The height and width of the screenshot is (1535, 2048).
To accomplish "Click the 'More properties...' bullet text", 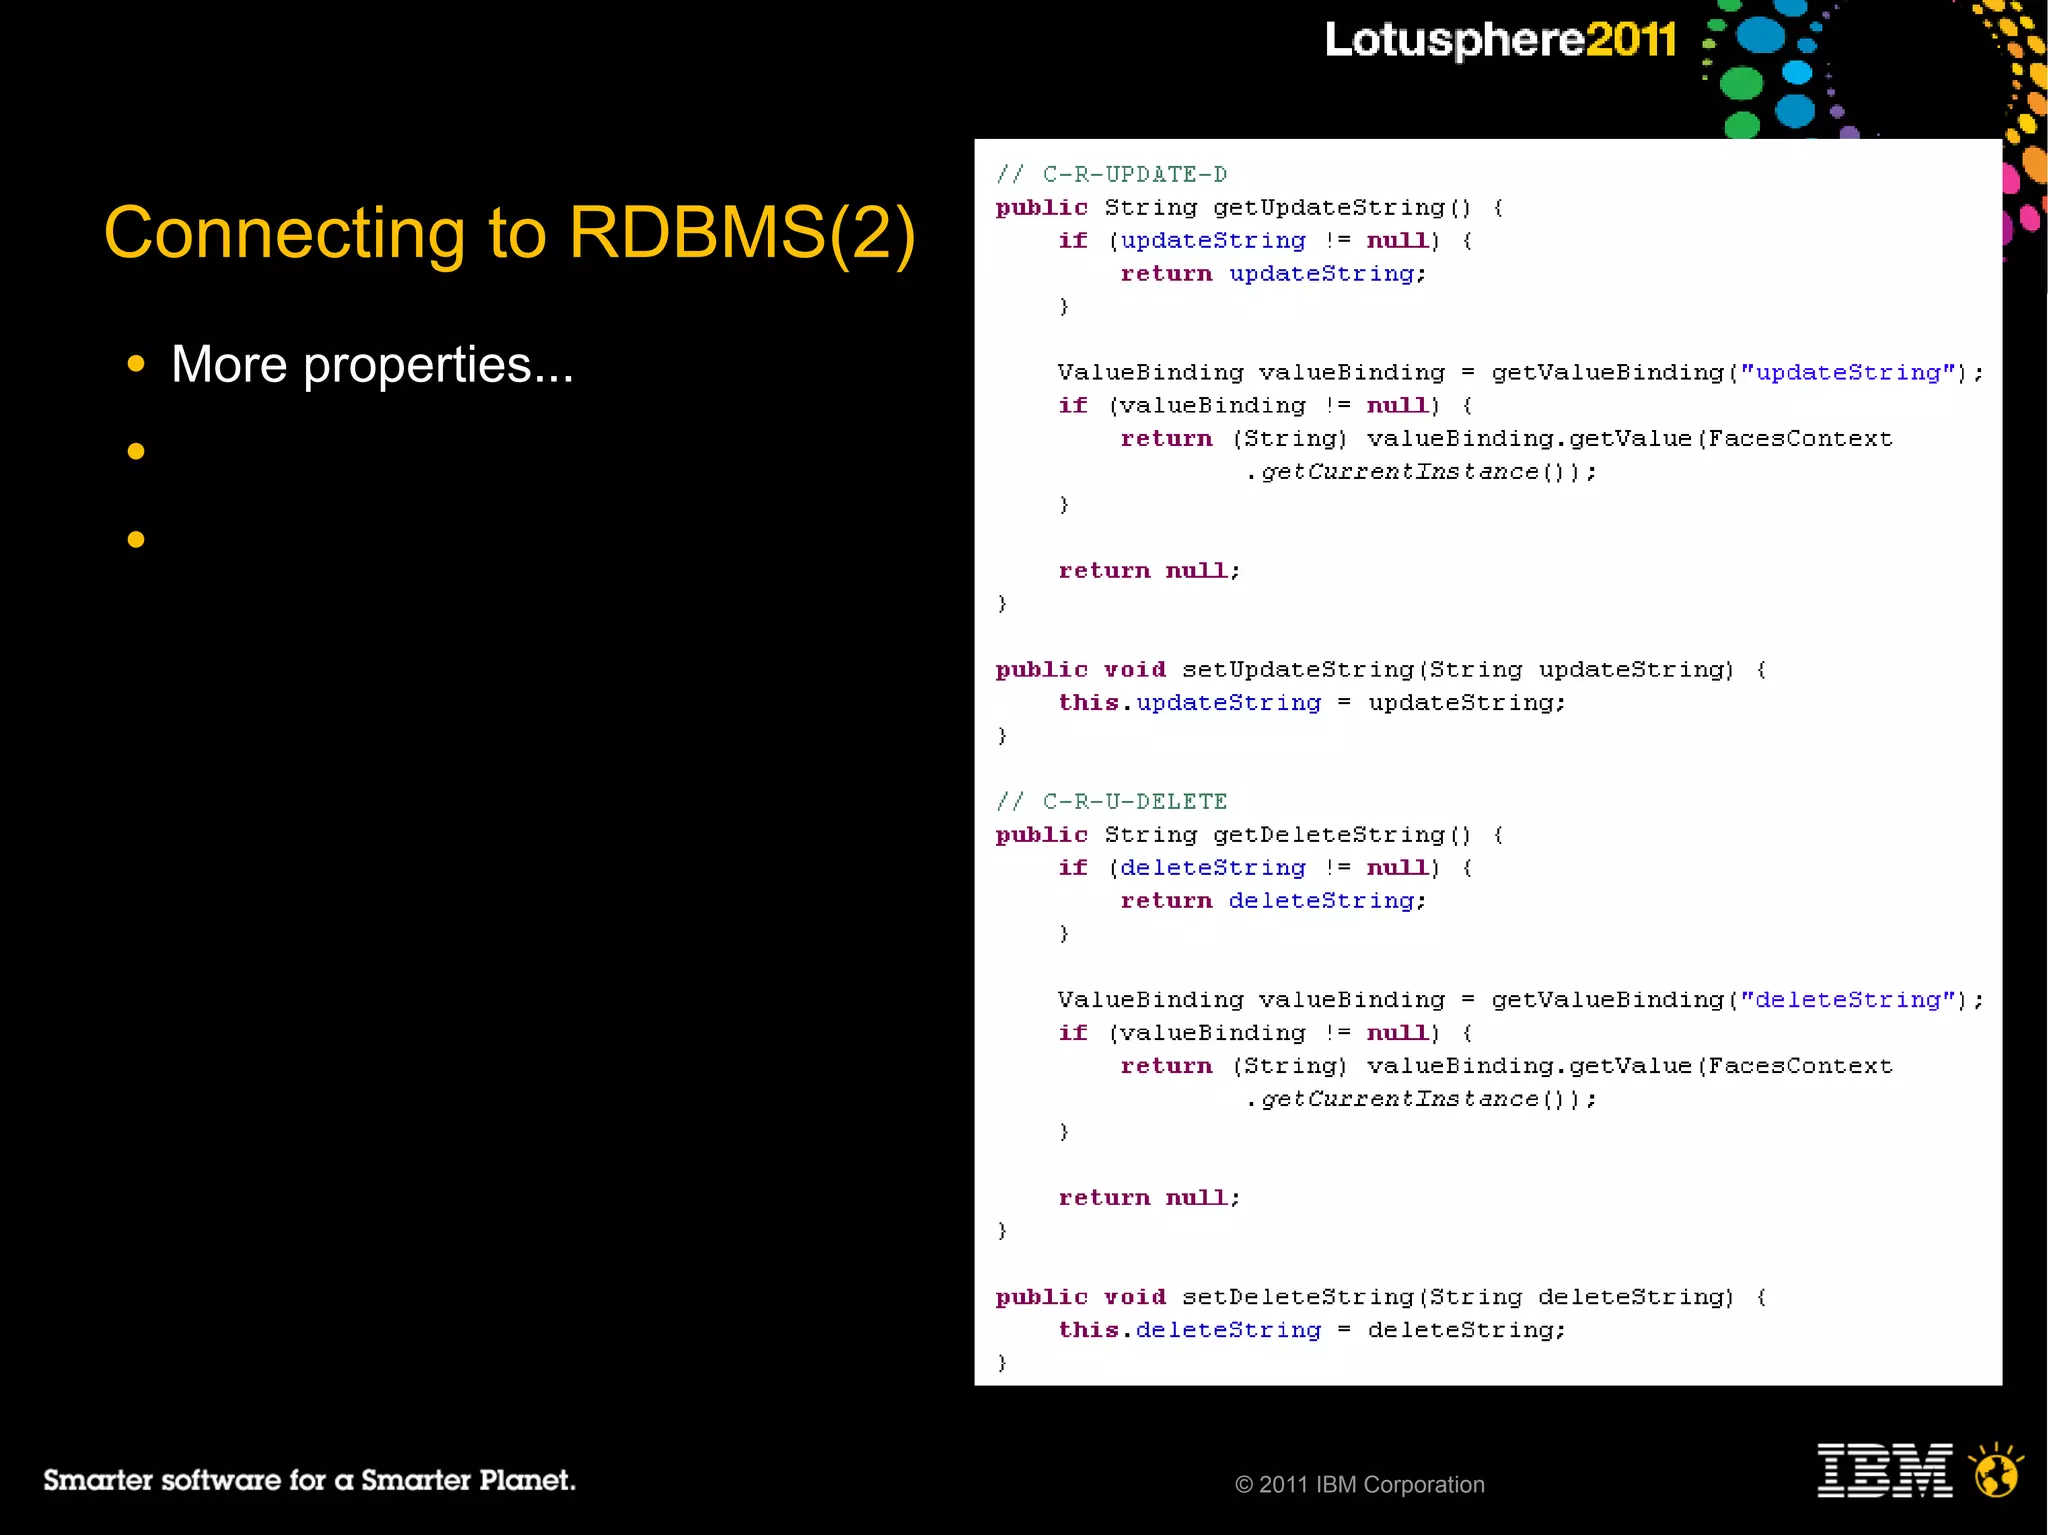I will pyautogui.click(x=372, y=364).
